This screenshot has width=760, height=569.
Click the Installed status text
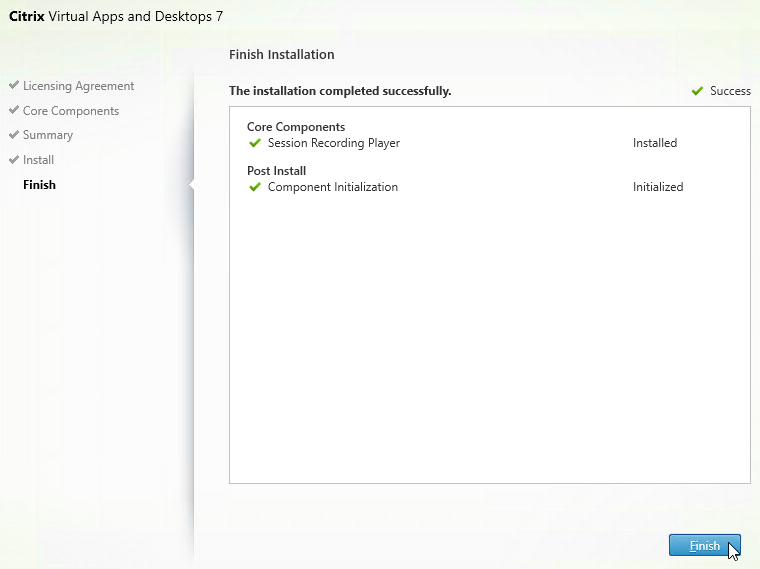pyautogui.click(x=655, y=143)
